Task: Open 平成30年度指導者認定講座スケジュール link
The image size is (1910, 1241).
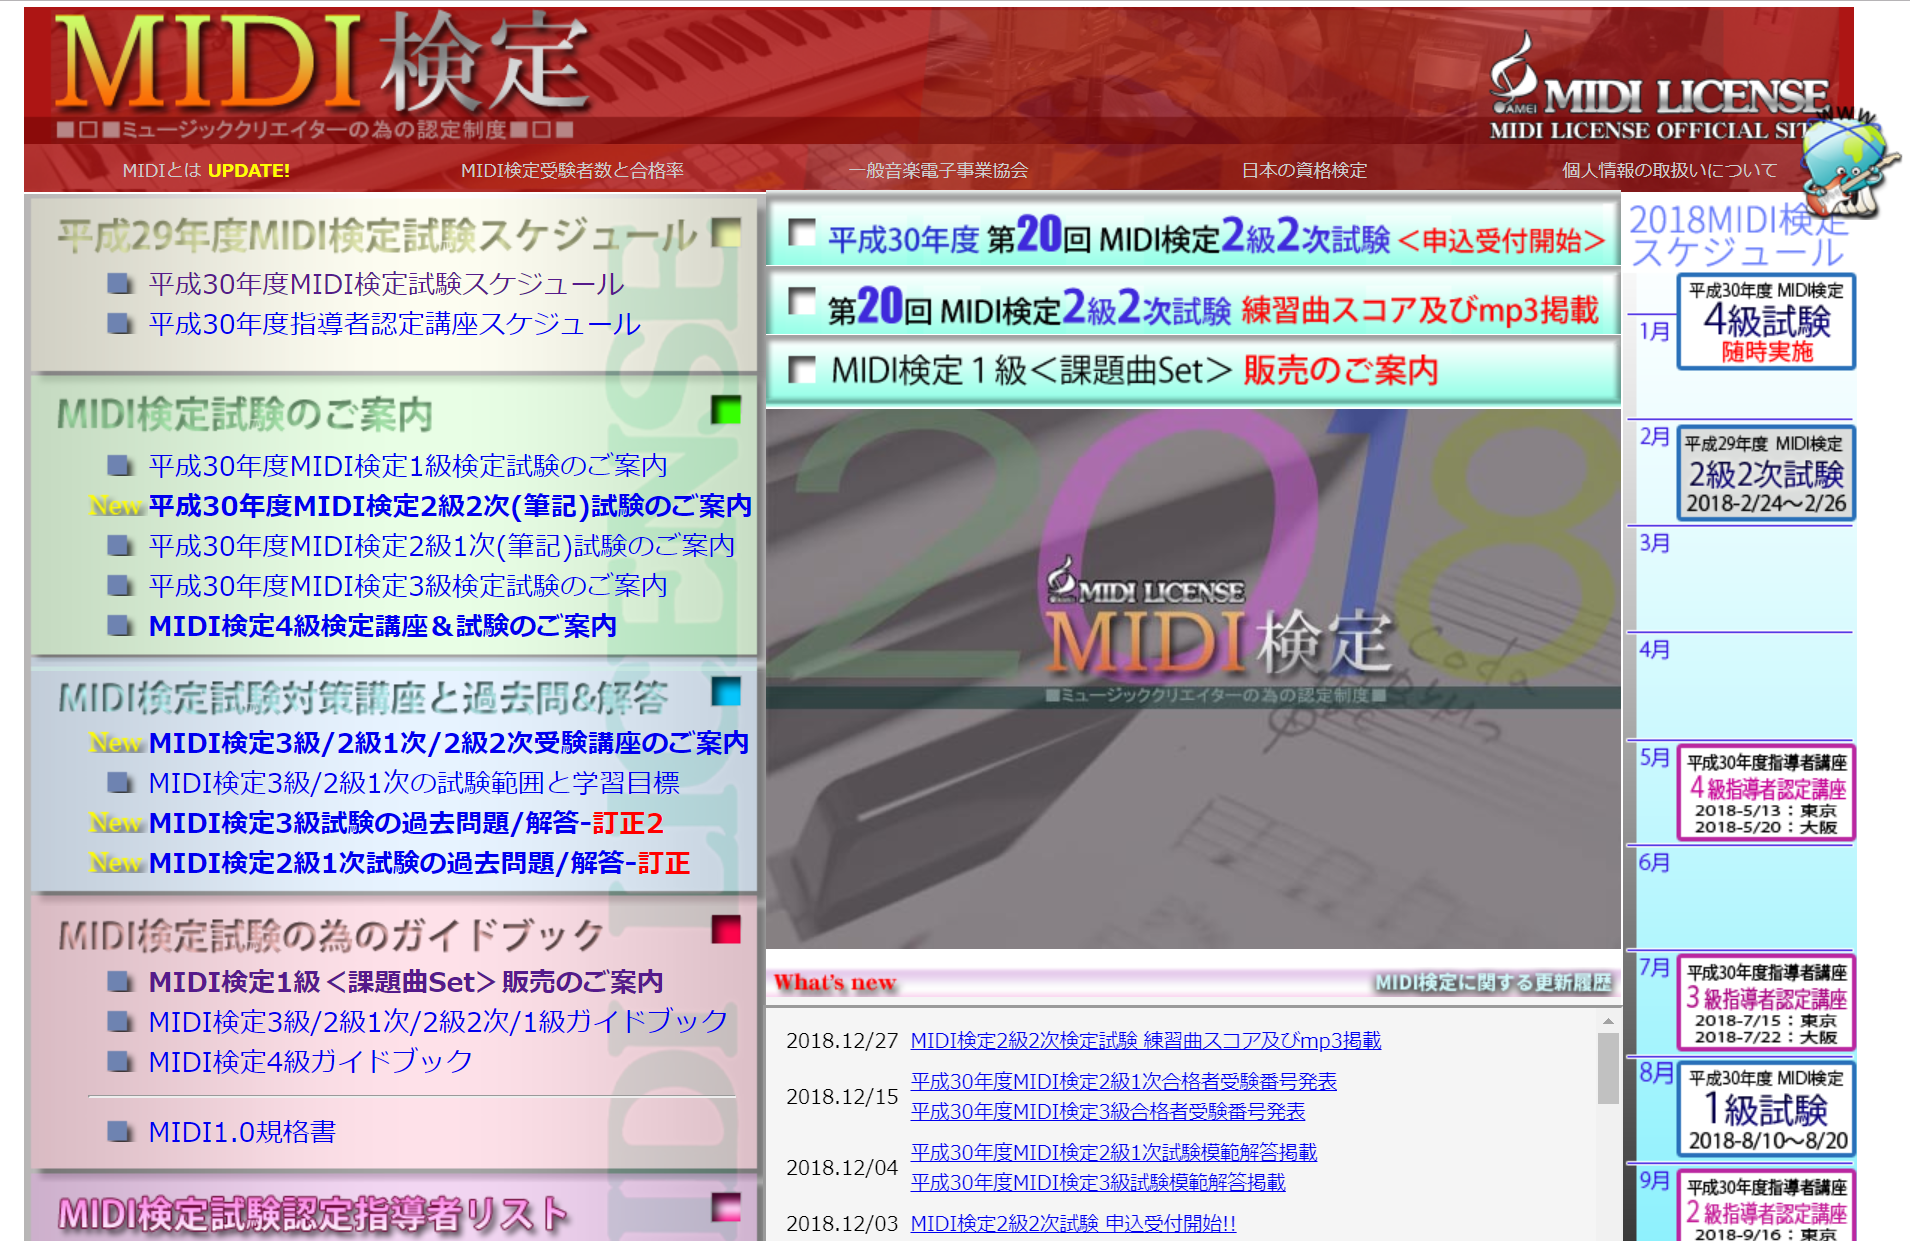Action: point(394,324)
